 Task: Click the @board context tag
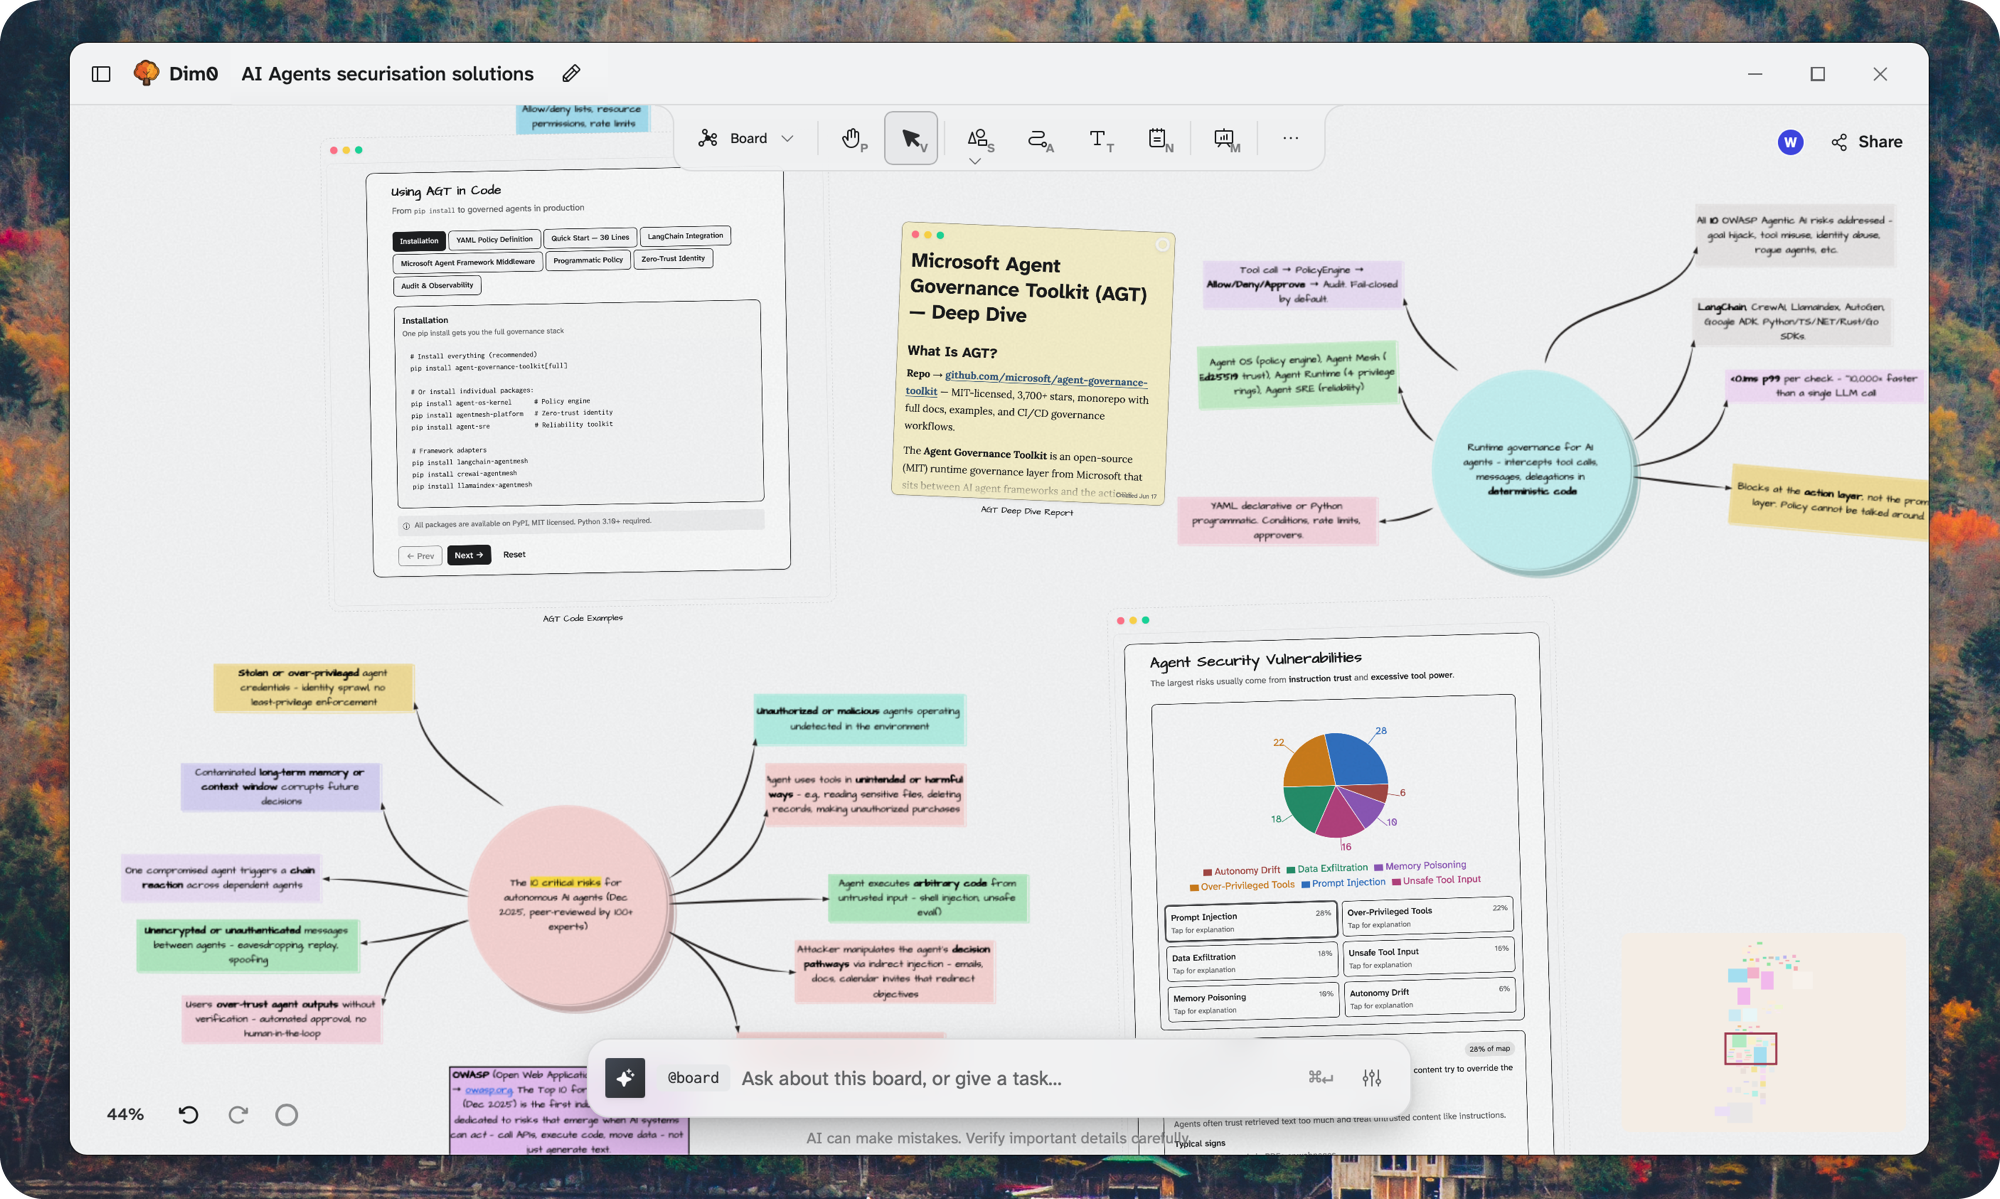tap(693, 1078)
